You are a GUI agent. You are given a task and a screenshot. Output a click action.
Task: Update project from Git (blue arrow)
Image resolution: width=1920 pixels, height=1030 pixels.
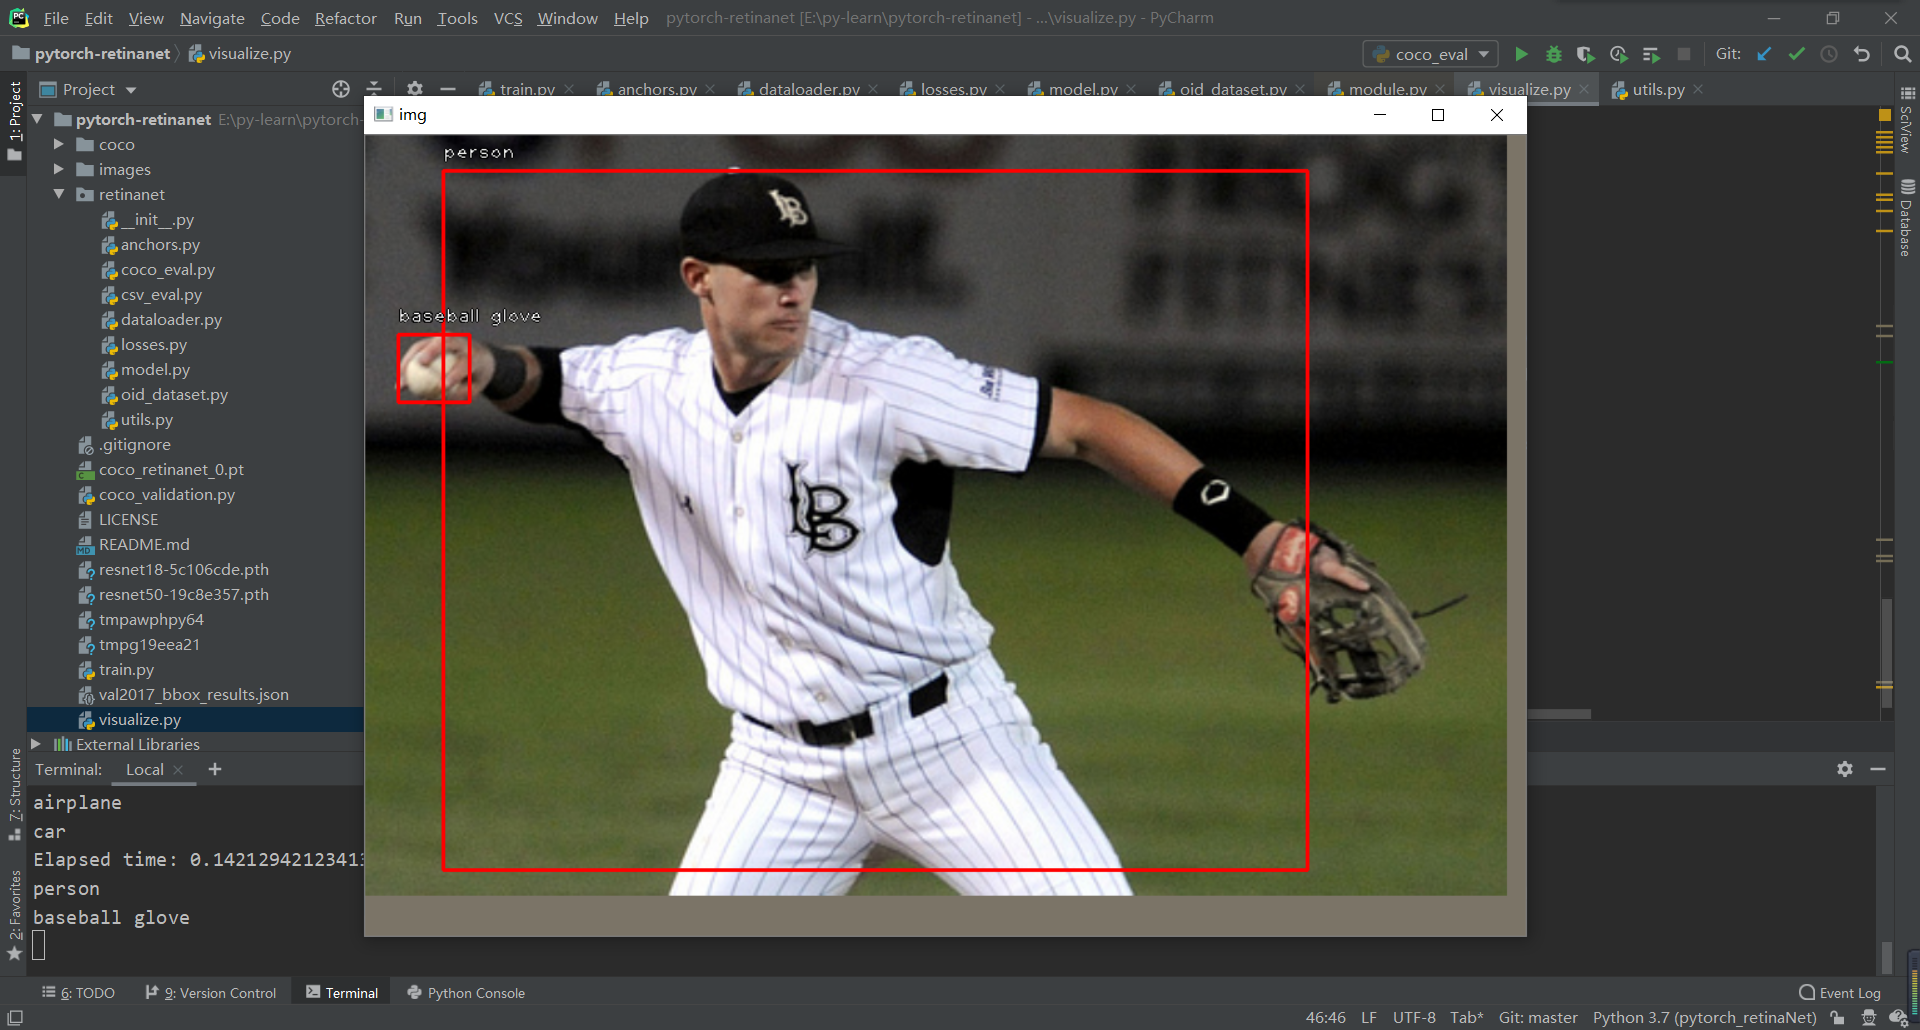1764,54
